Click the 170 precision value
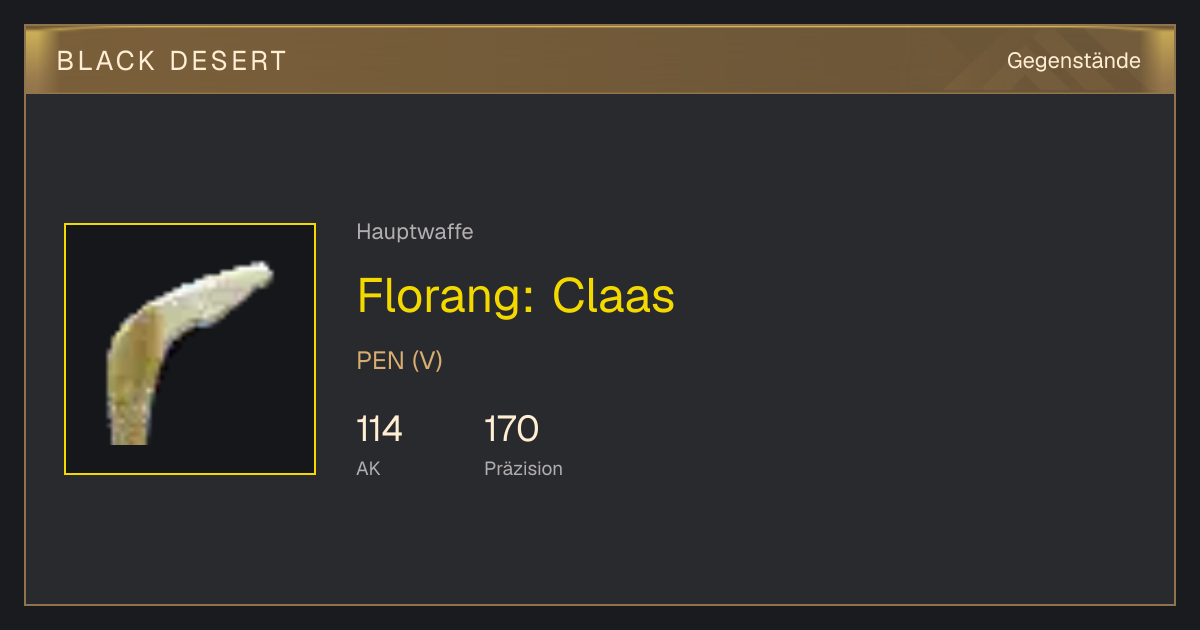1200x630 pixels. click(511, 429)
